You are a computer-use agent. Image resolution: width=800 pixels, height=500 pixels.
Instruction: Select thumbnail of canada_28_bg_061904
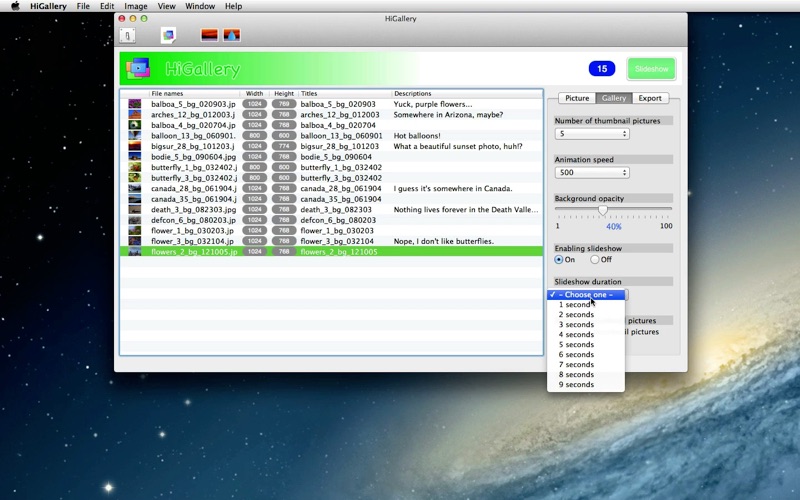click(135, 188)
